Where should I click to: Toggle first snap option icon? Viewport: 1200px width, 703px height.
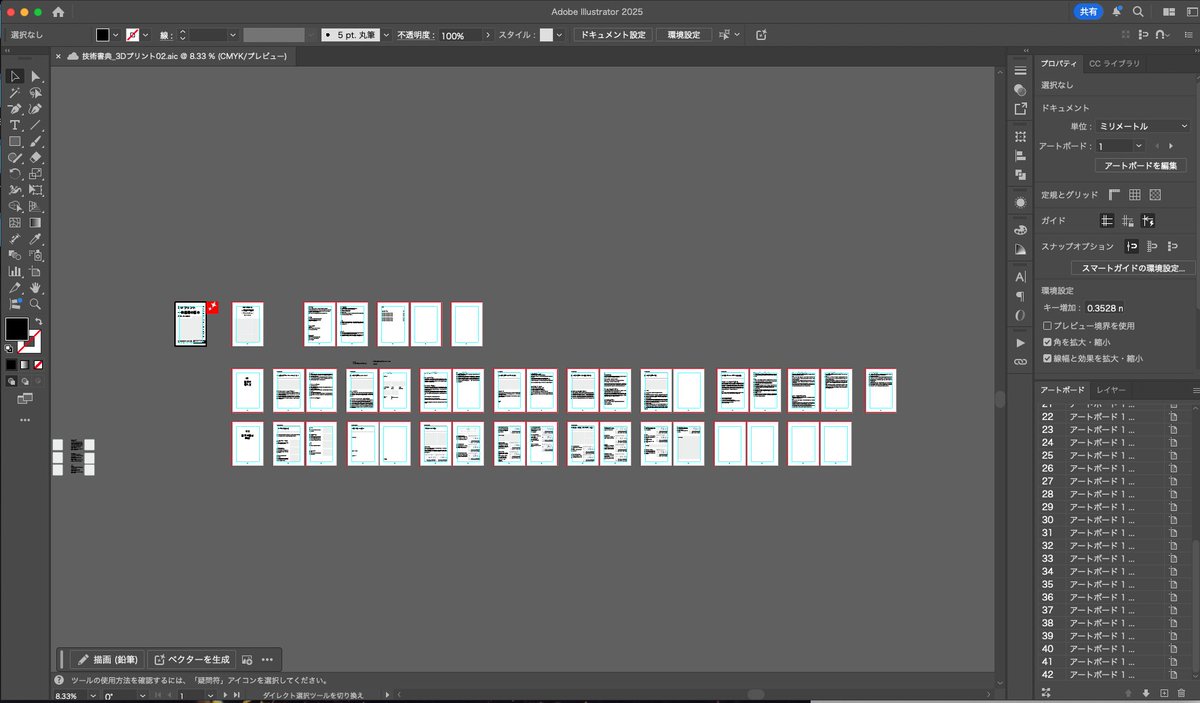(x=1132, y=246)
